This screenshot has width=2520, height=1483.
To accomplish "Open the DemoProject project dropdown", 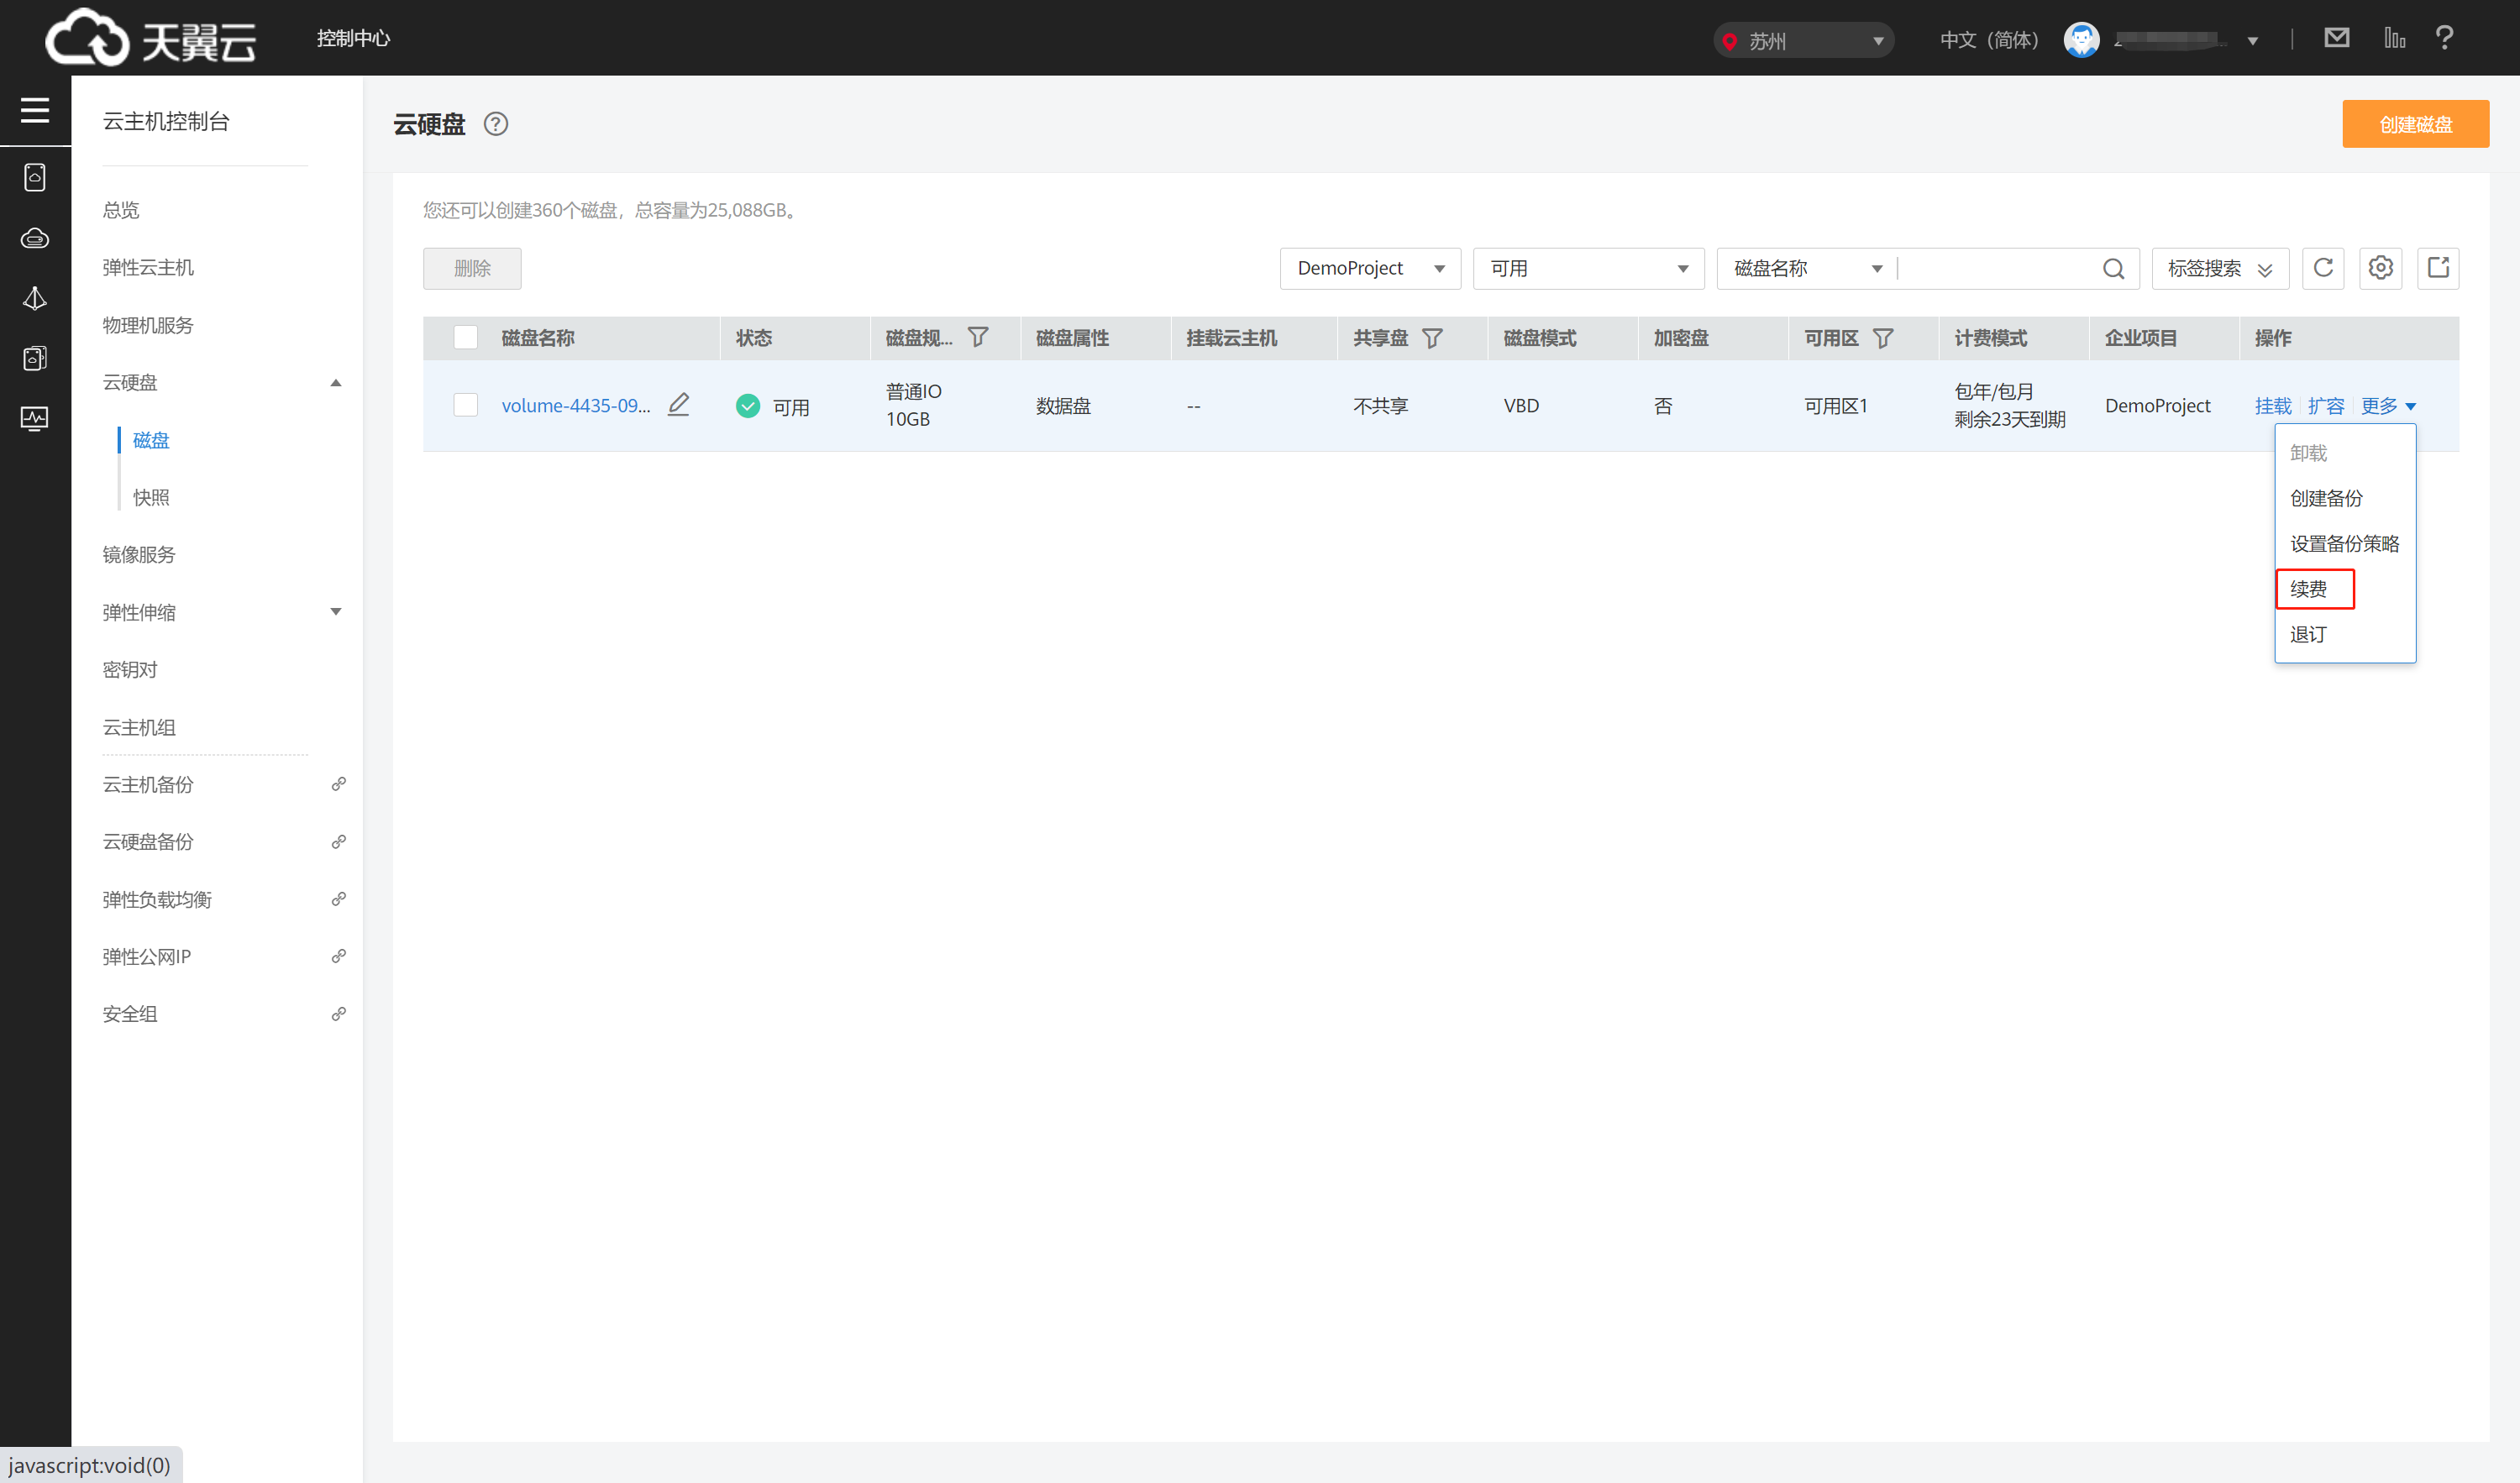I will point(1369,269).
